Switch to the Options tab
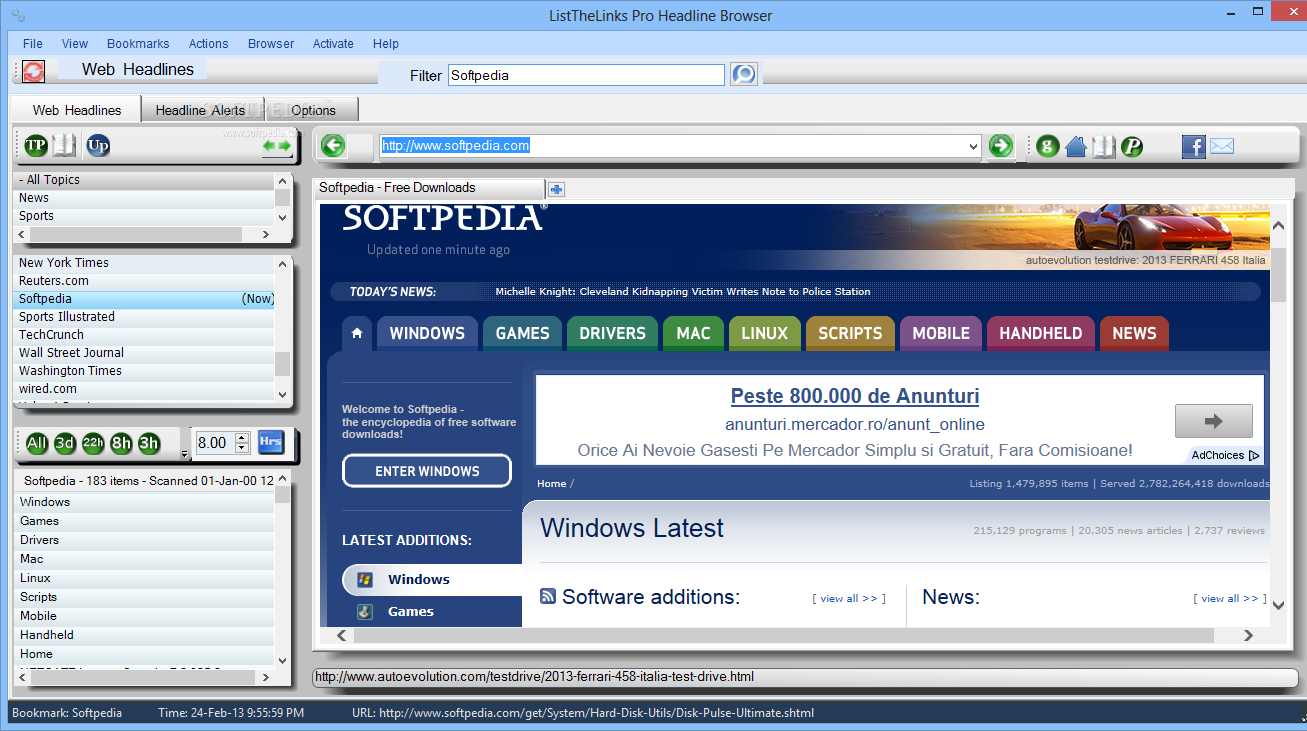Viewport: 1307px width, 731px height. click(313, 110)
